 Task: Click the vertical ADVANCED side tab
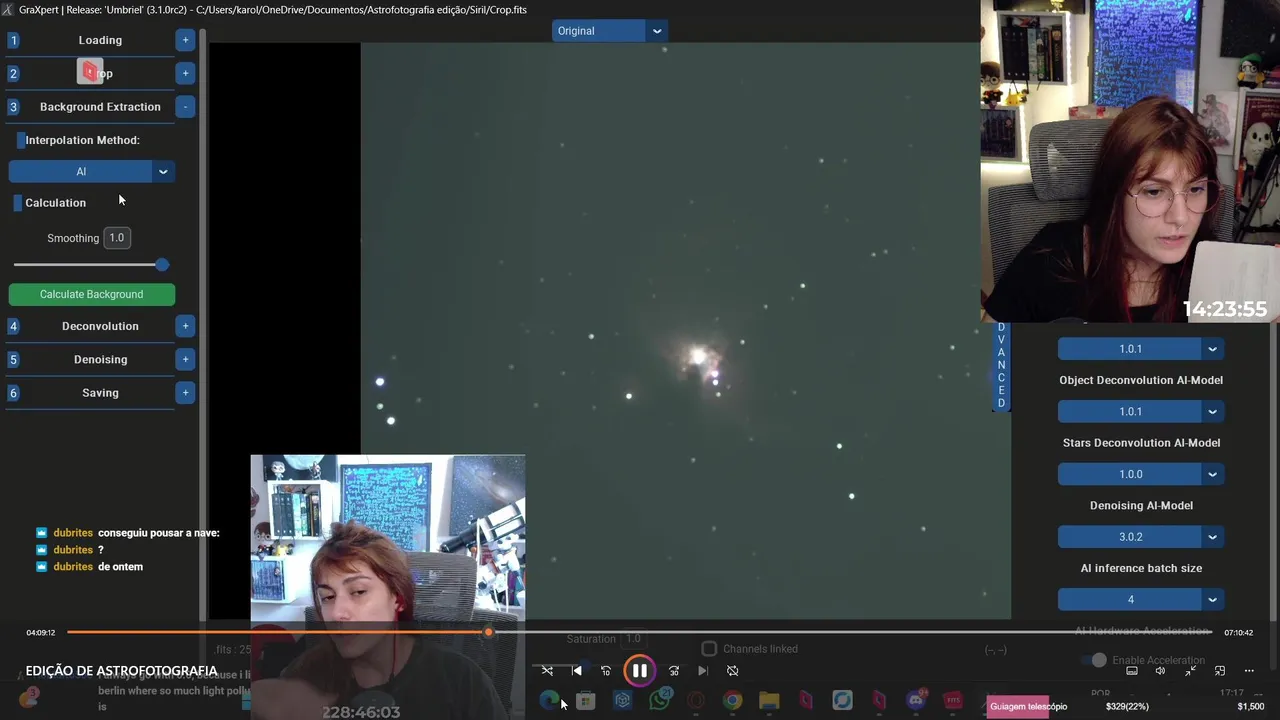coord(1001,366)
